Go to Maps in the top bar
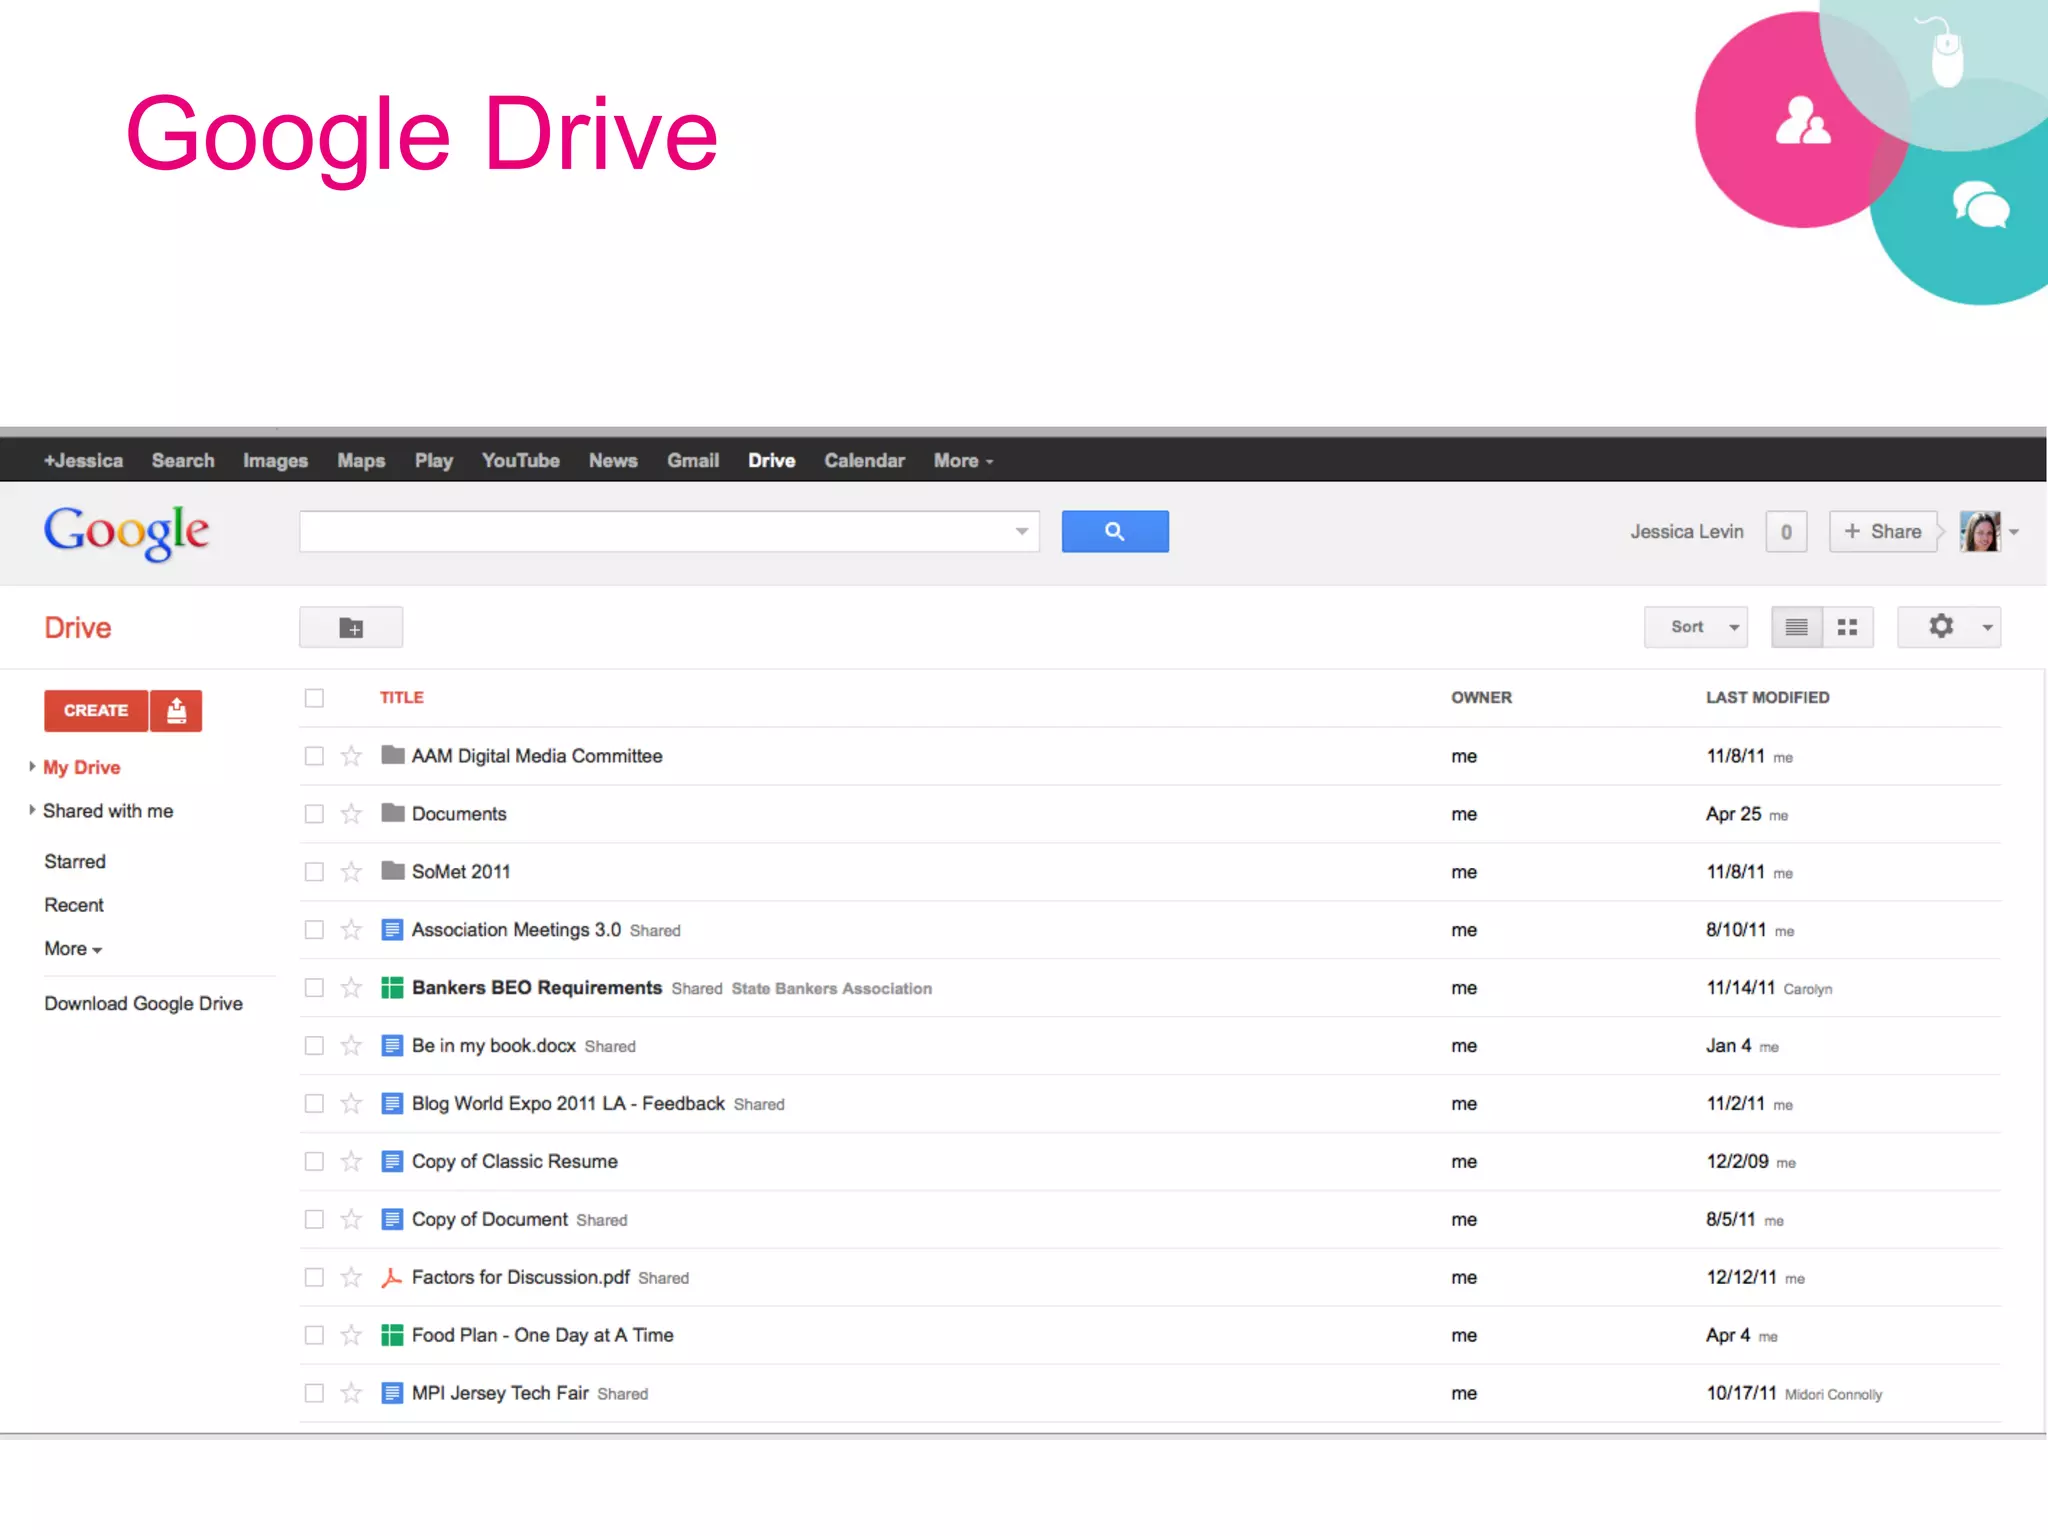This screenshot has height=1536, width=2048. (361, 461)
